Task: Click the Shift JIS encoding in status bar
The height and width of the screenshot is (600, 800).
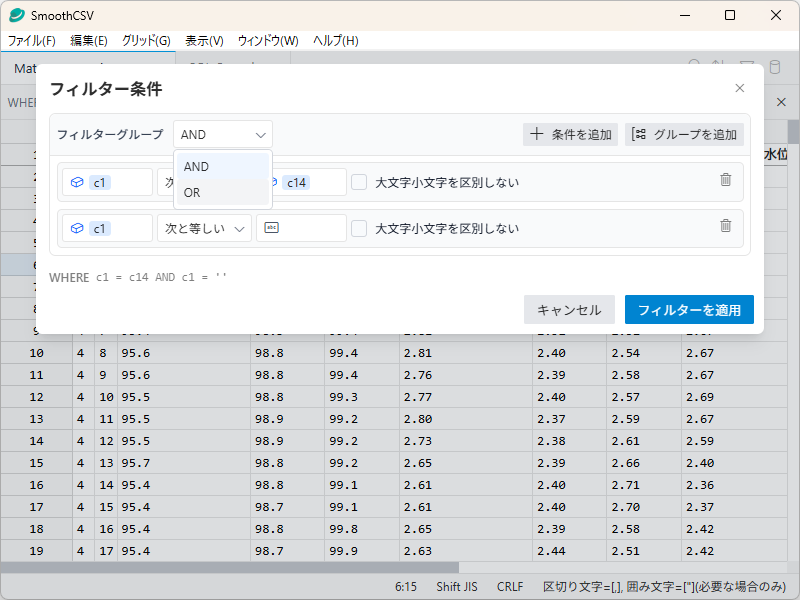Action: tap(457, 587)
